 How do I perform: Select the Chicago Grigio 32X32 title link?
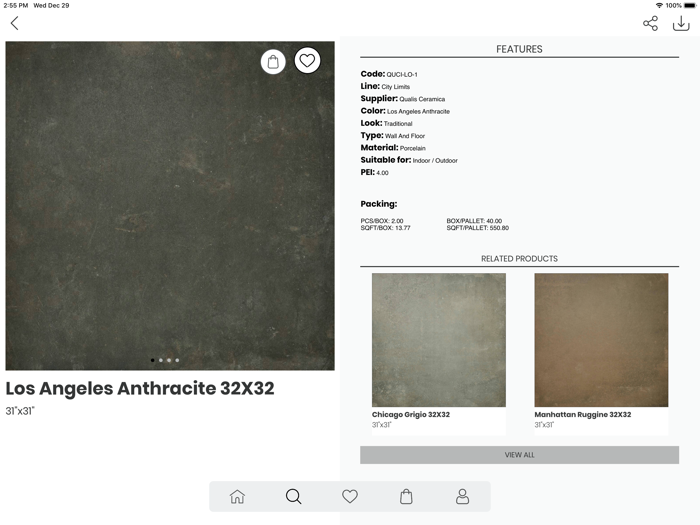pos(411,414)
